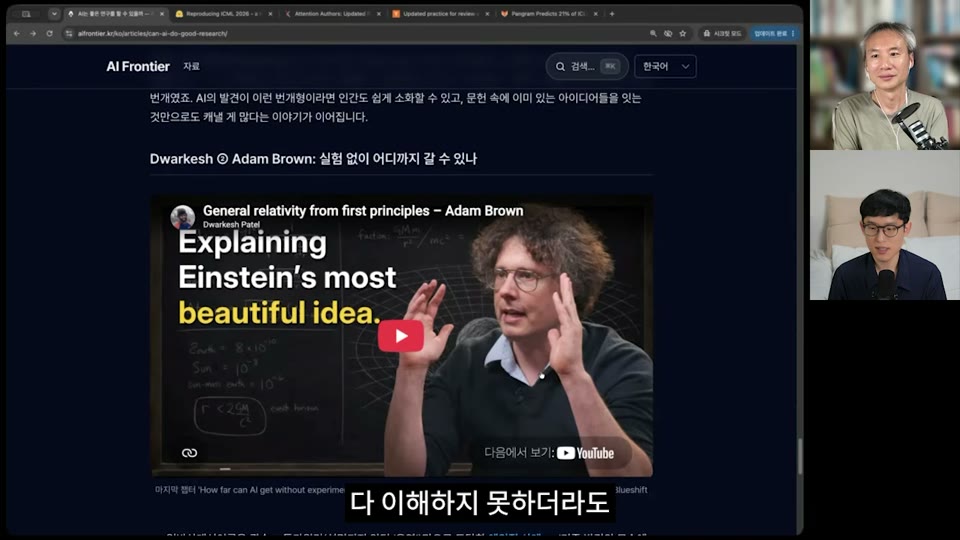Bookmark this page with the star icon
The width and height of the screenshot is (960, 540).
(683, 34)
